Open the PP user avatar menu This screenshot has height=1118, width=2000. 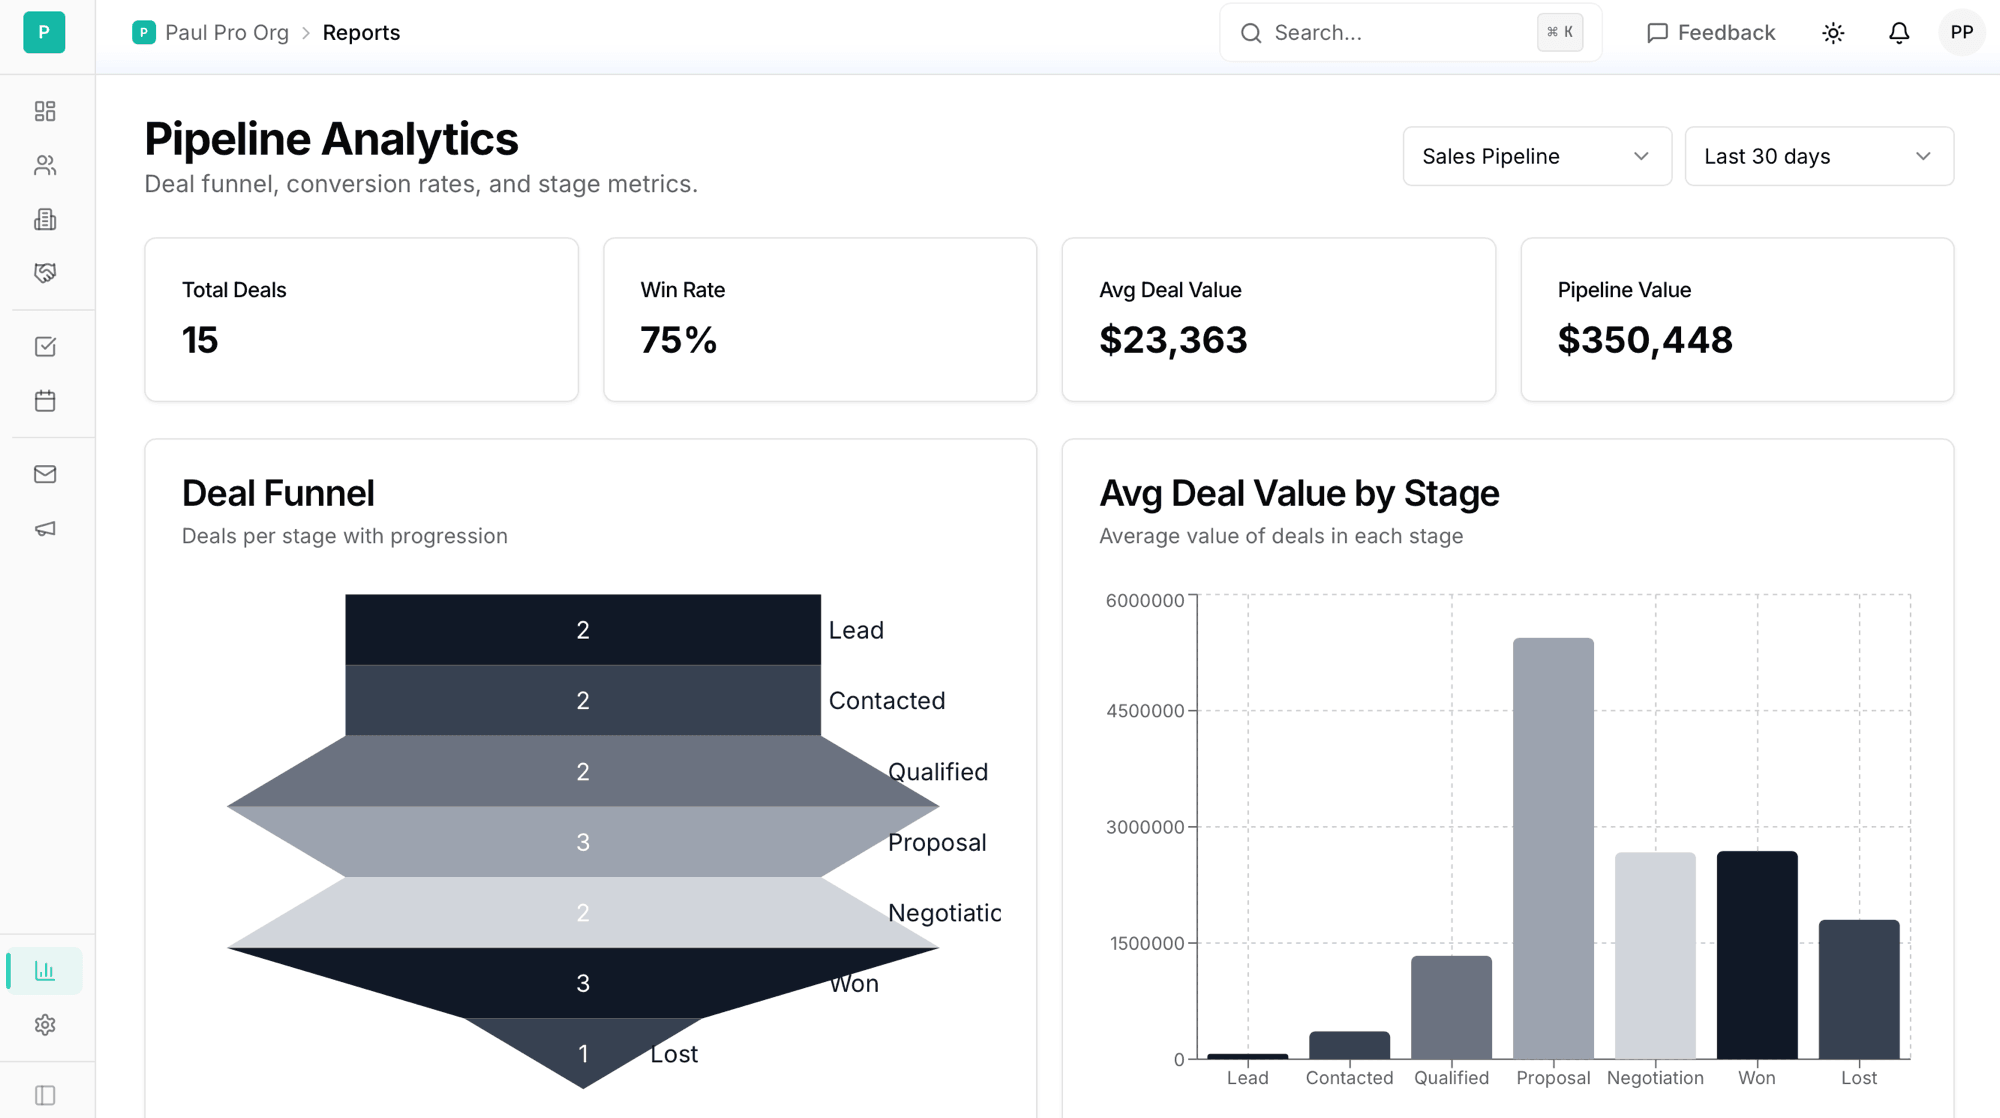click(x=1962, y=33)
